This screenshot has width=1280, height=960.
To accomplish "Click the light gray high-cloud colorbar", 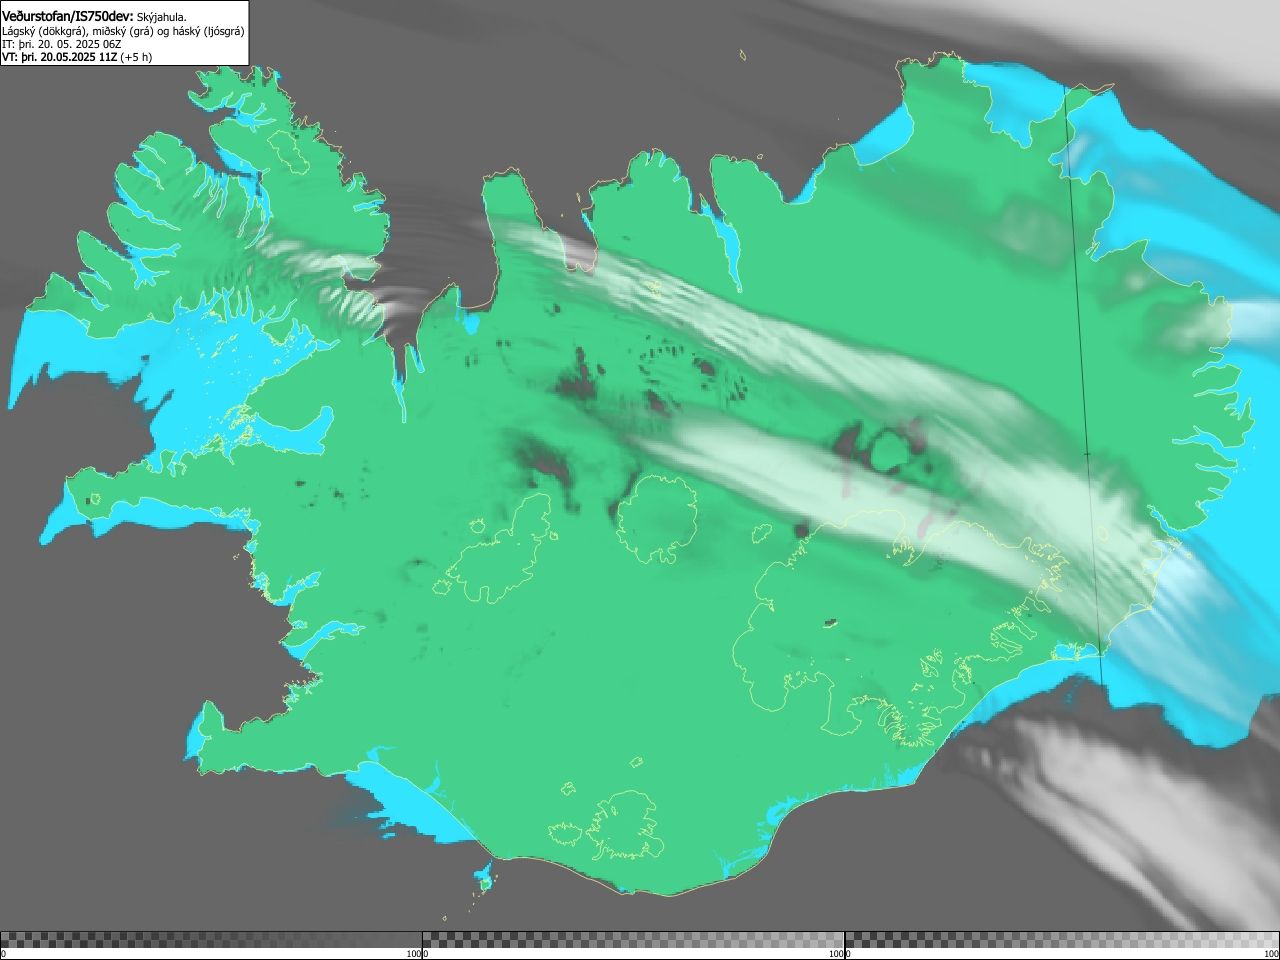I will (1062, 940).
